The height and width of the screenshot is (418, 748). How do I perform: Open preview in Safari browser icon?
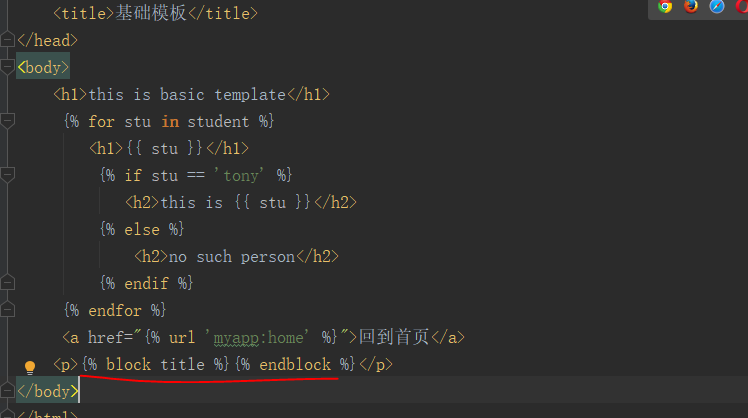pos(717,6)
